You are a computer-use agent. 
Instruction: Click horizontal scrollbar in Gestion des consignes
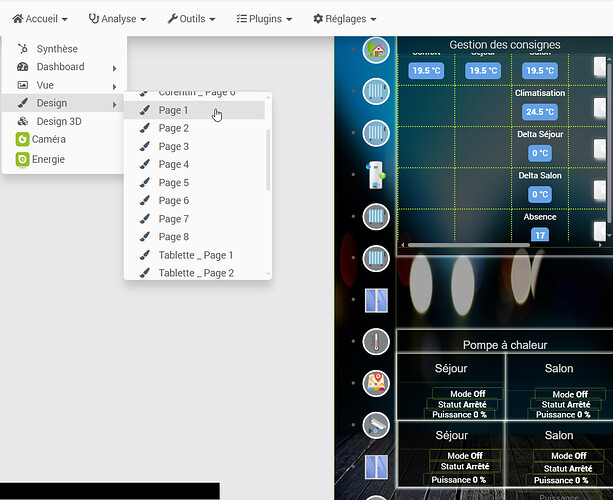tap(469, 245)
